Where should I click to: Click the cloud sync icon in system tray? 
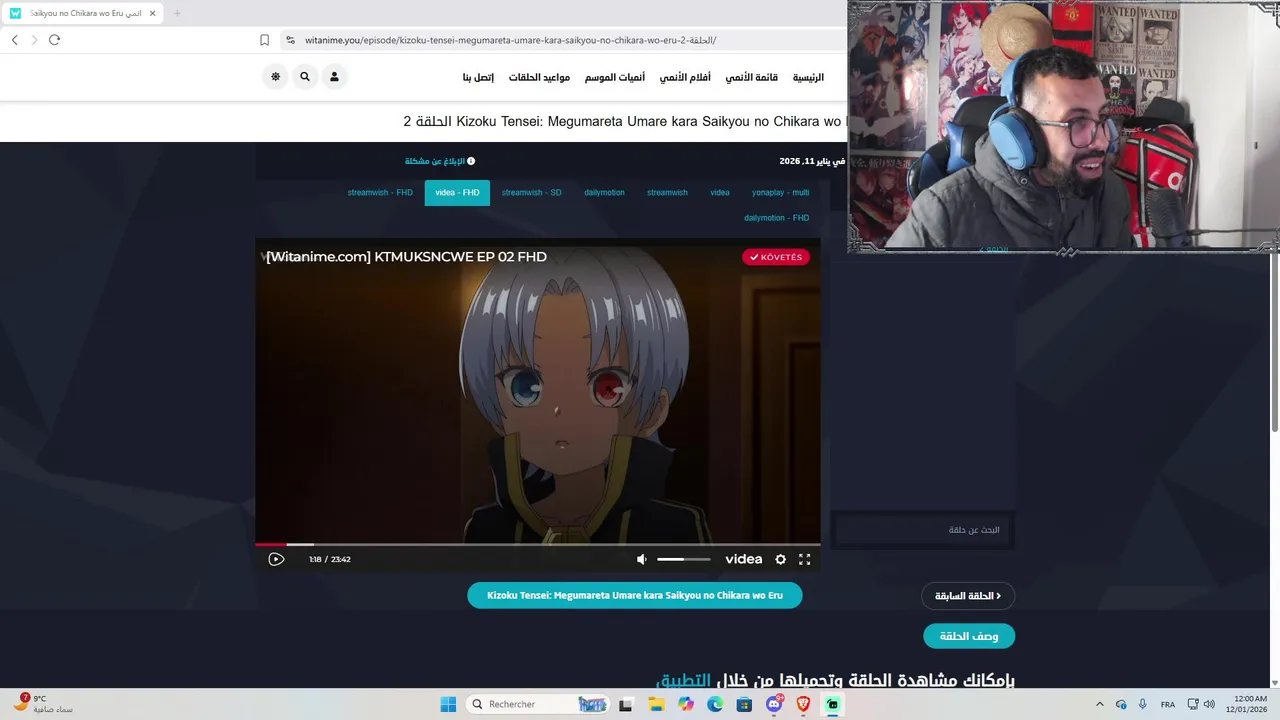tap(1121, 704)
